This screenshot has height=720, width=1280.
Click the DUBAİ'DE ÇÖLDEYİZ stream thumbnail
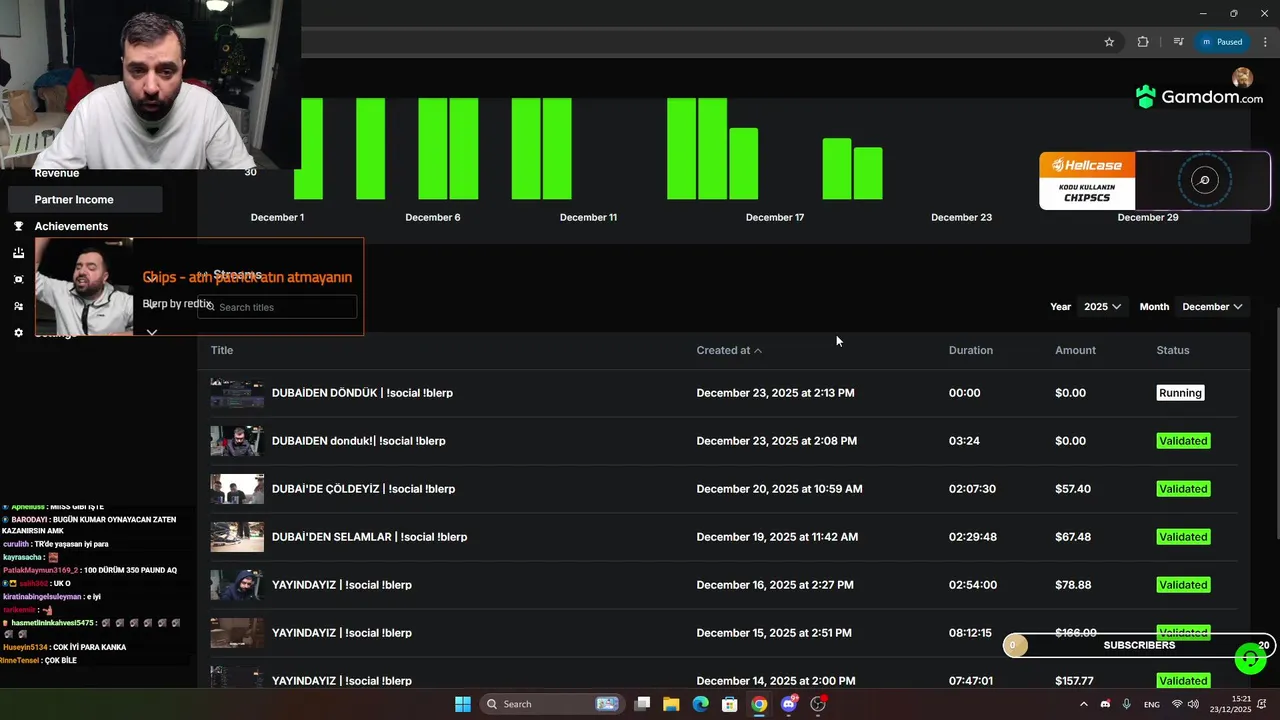click(x=237, y=489)
